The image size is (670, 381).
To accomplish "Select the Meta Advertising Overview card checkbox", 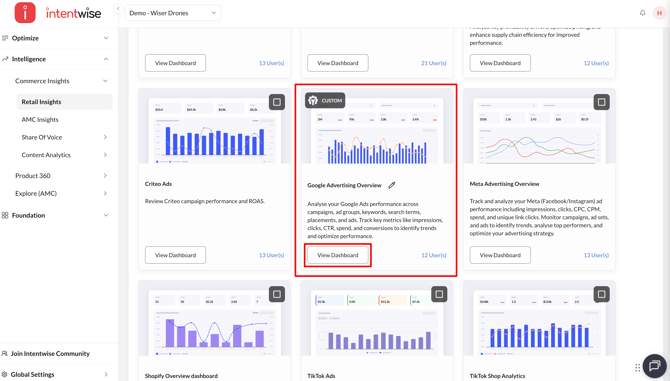I will tap(602, 102).
